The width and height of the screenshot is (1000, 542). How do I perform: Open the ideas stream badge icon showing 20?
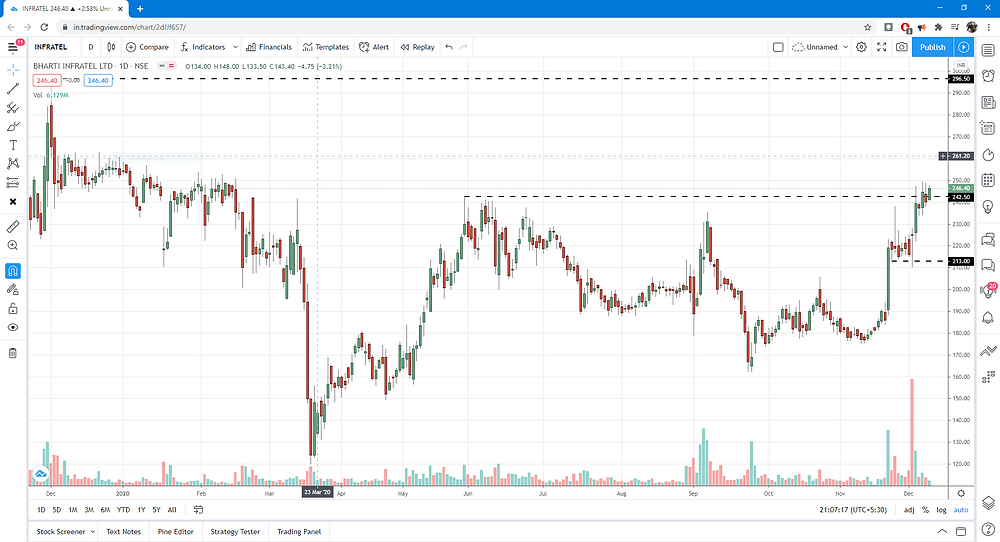tap(988, 291)
